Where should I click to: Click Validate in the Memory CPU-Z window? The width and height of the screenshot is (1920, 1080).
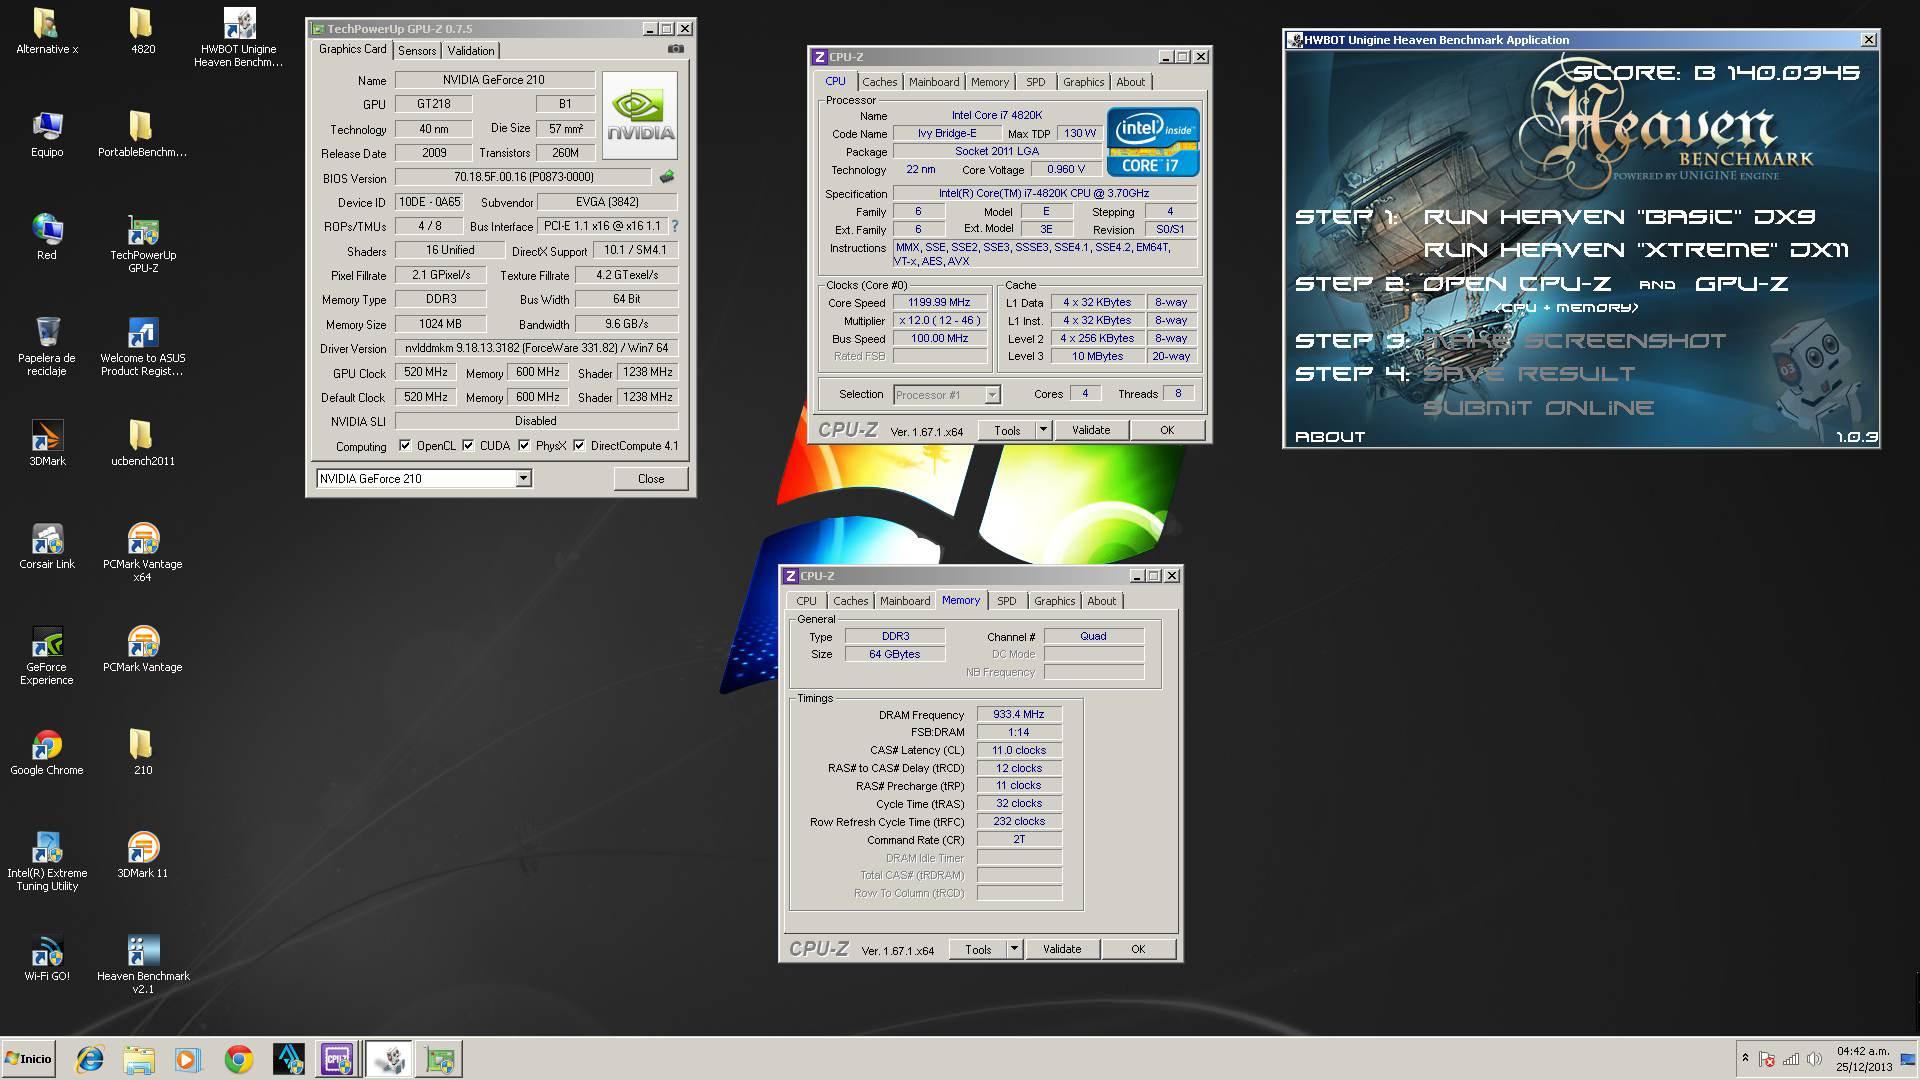pos(1062,949)
